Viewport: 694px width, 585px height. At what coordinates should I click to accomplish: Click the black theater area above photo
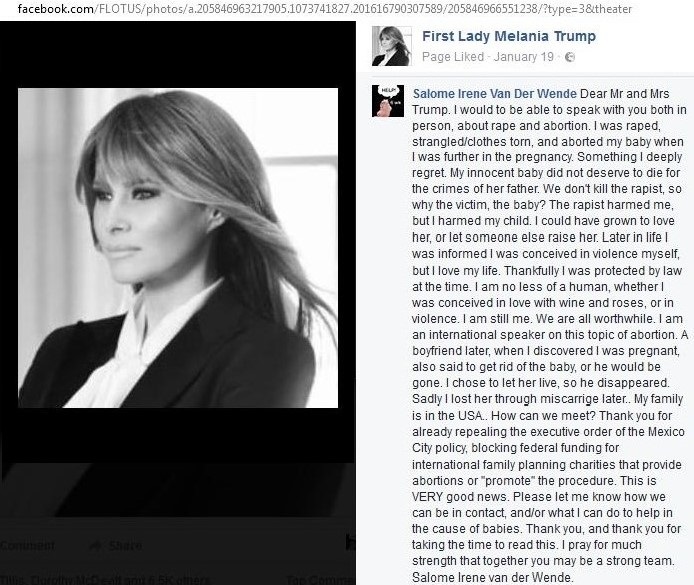[x=178, y=54]
